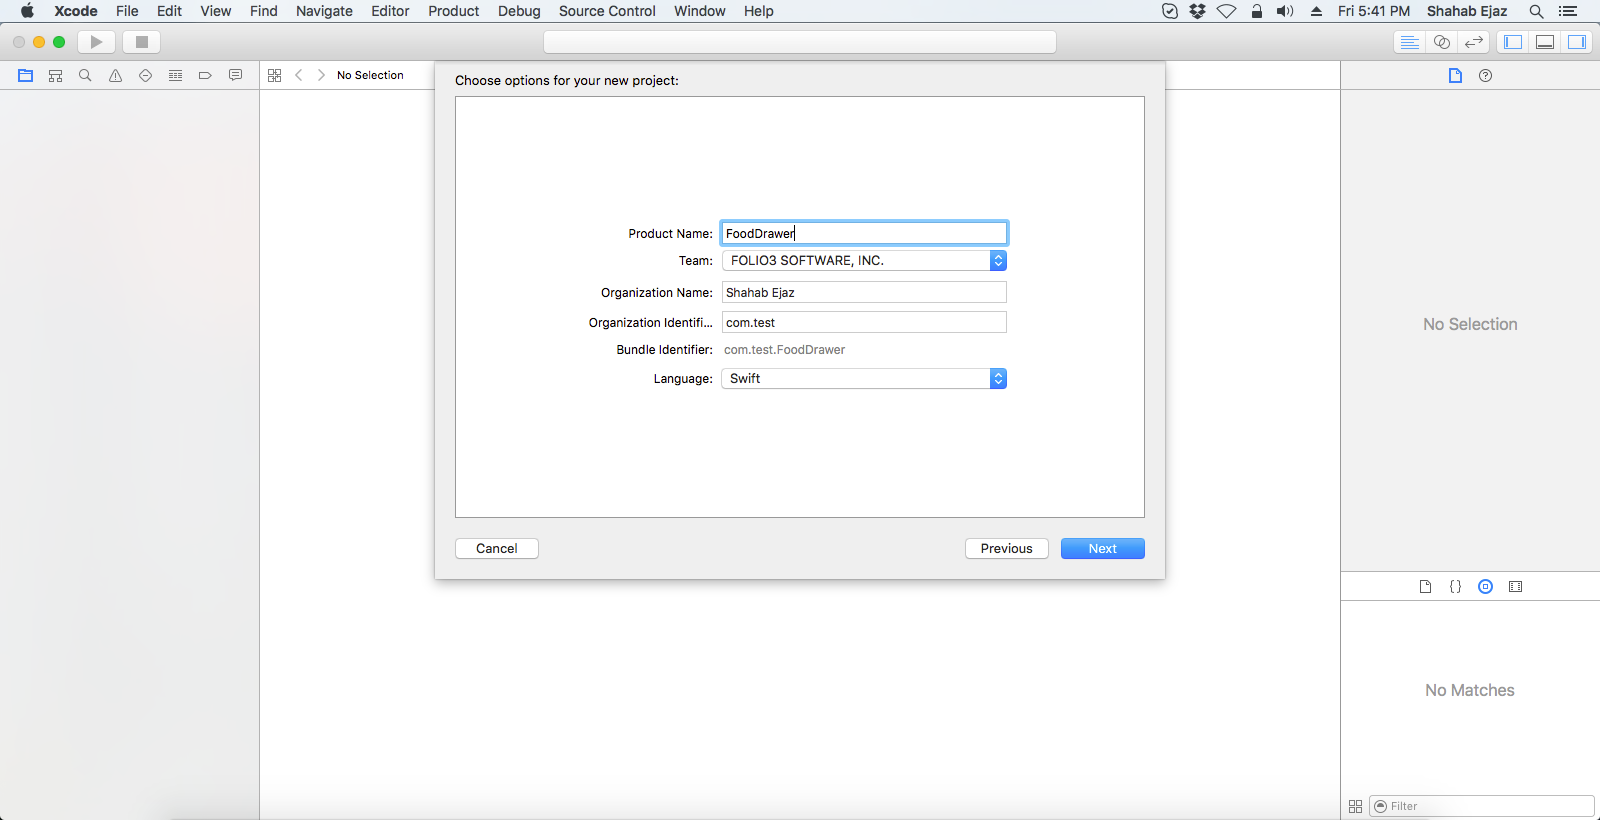Viewport: 1600px width, 820px height.
Task: Open Spotlight search in menu bar
Action: (1537, 11)
